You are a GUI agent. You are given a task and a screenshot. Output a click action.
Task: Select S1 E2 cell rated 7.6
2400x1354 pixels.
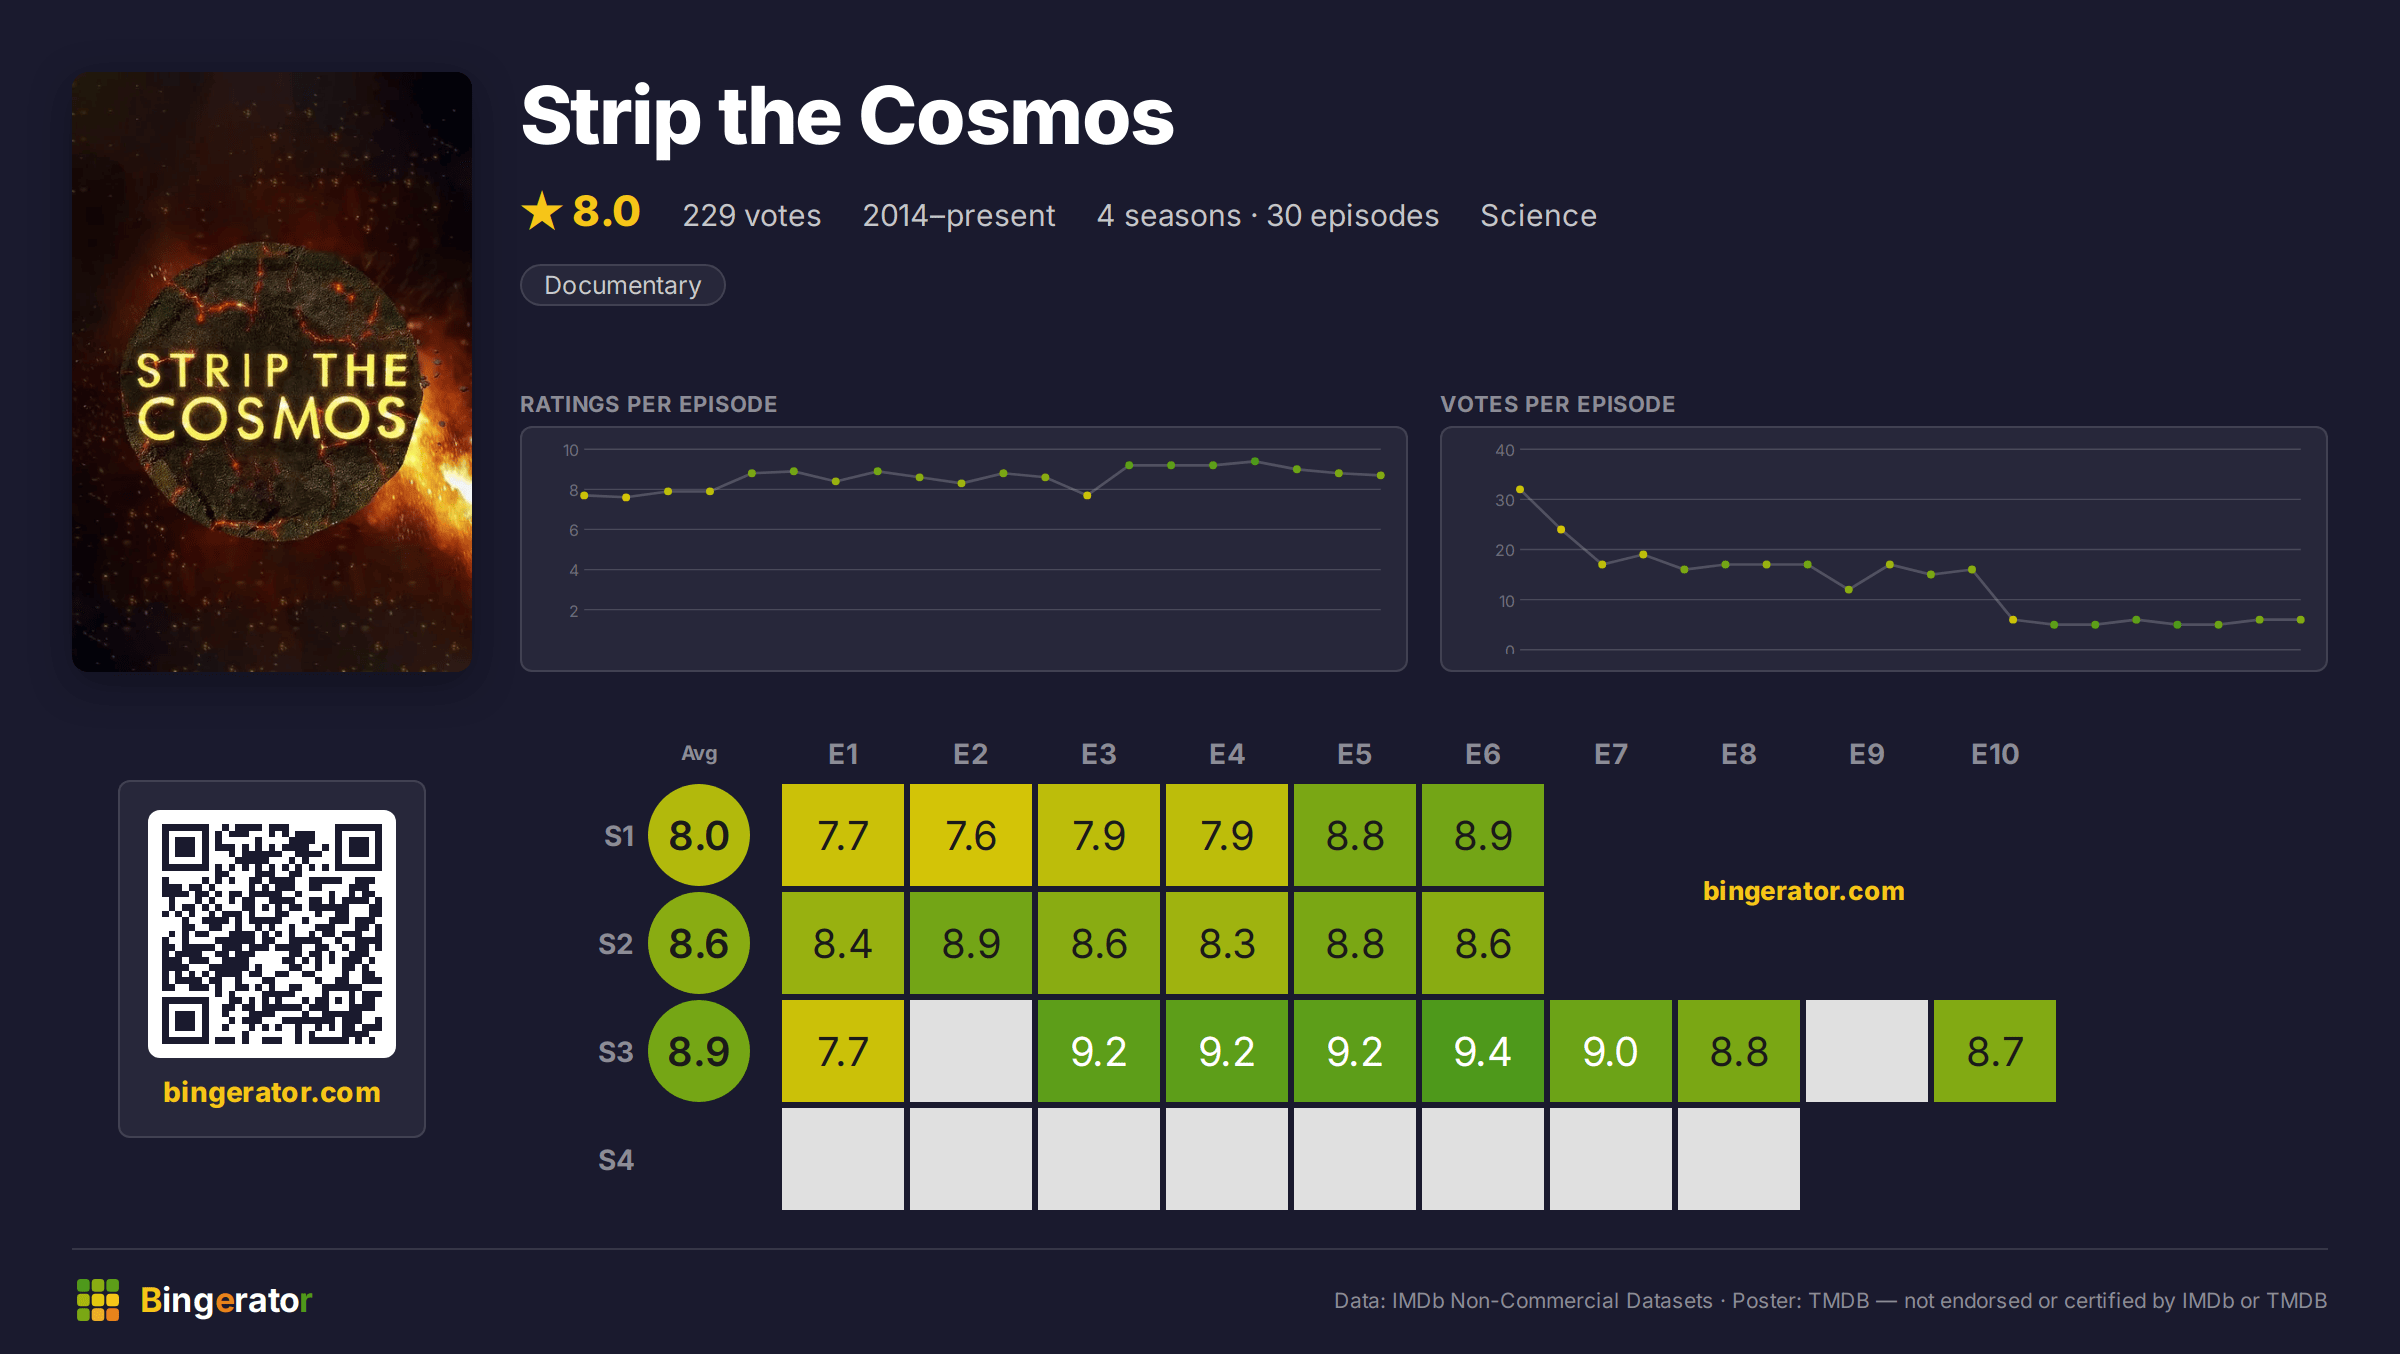coord(971,835)
